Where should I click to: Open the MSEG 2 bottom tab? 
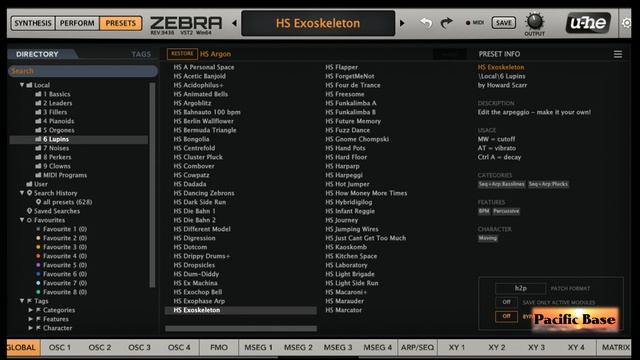tap(298, 347)
